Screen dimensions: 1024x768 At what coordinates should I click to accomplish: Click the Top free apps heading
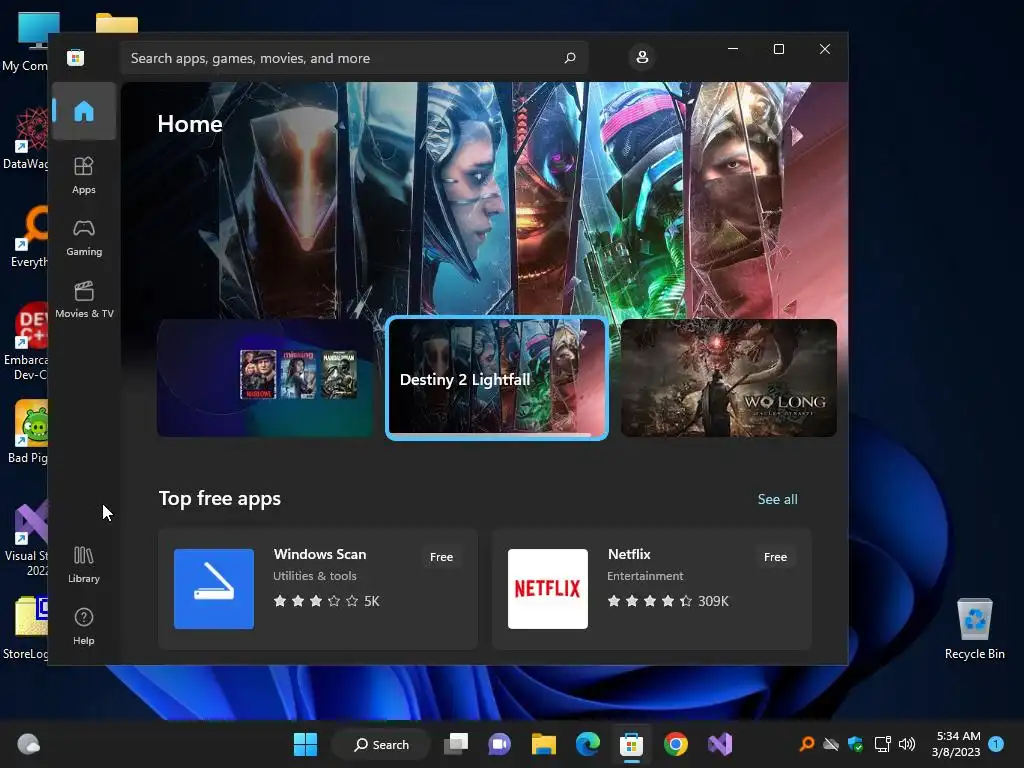click(220, 499)
